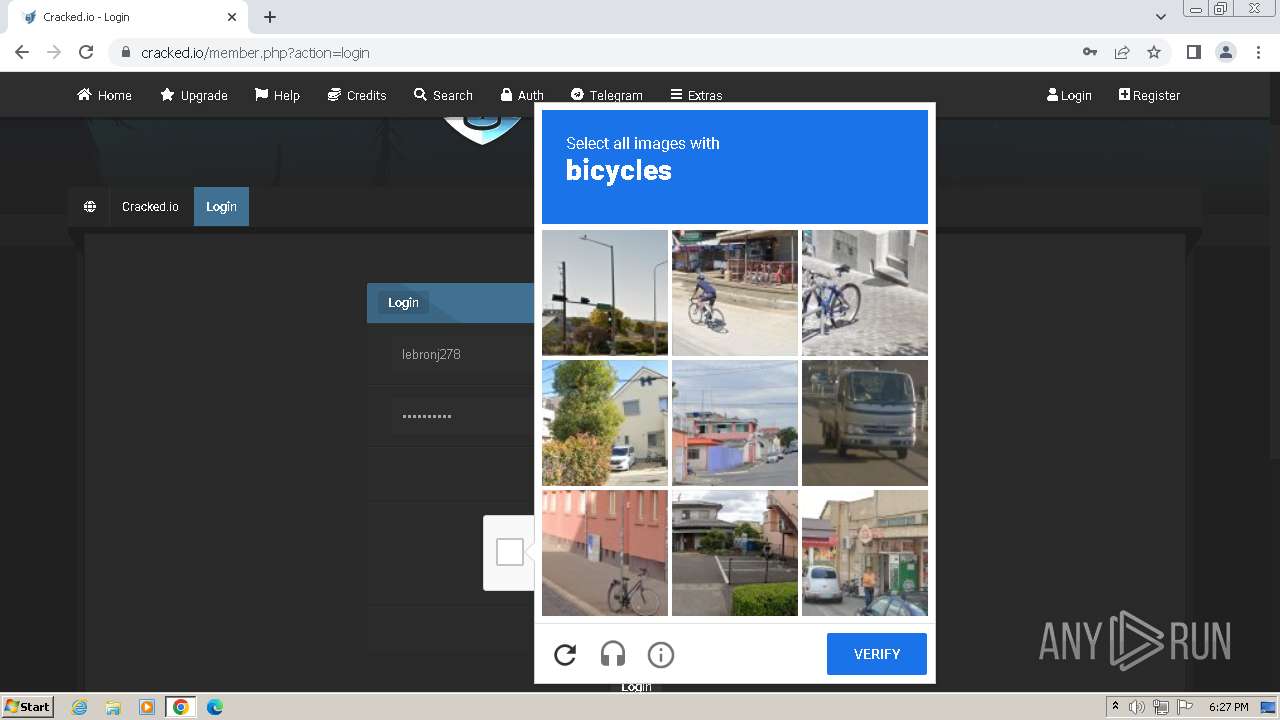
Task: Toggle browser side panel
Action: click(x=1193, y=52)
